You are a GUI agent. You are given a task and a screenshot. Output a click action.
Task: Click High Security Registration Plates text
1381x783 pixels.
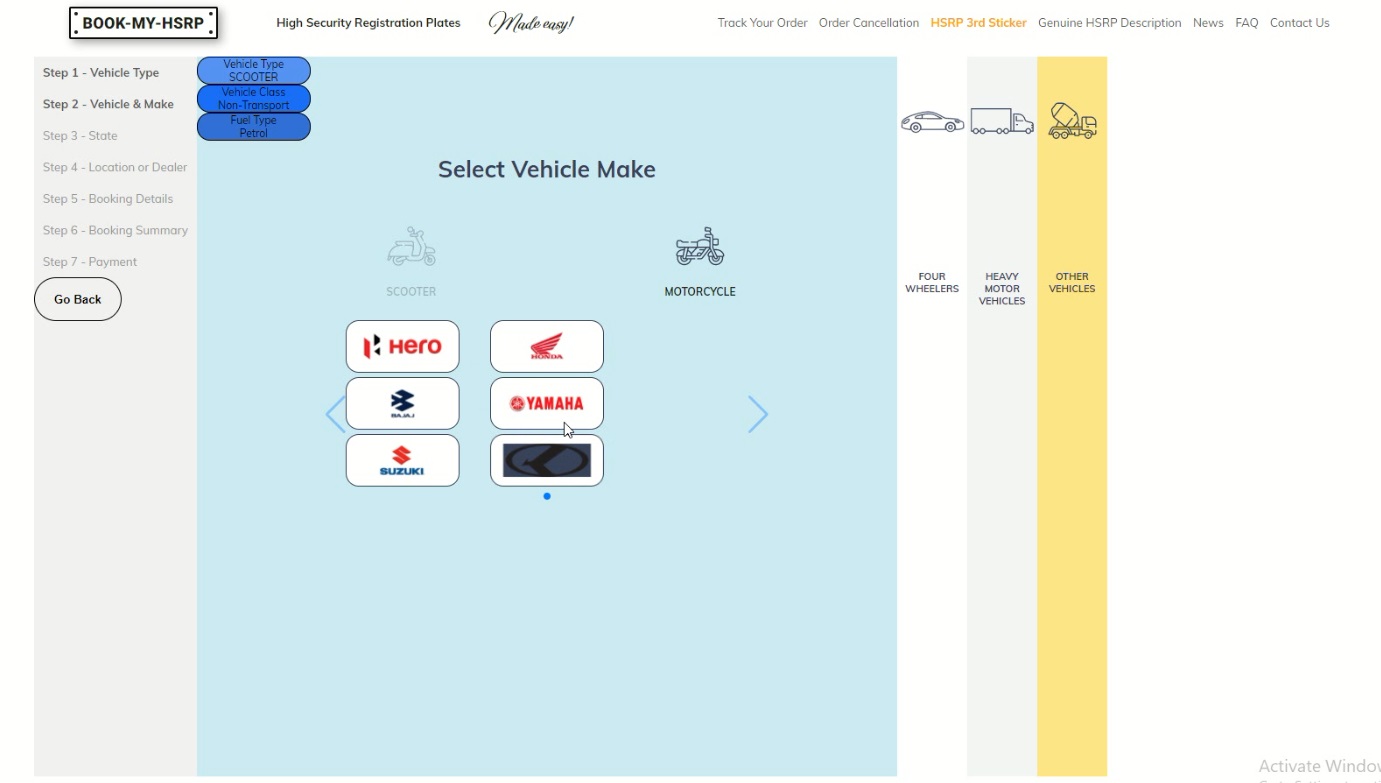point(368,23)
